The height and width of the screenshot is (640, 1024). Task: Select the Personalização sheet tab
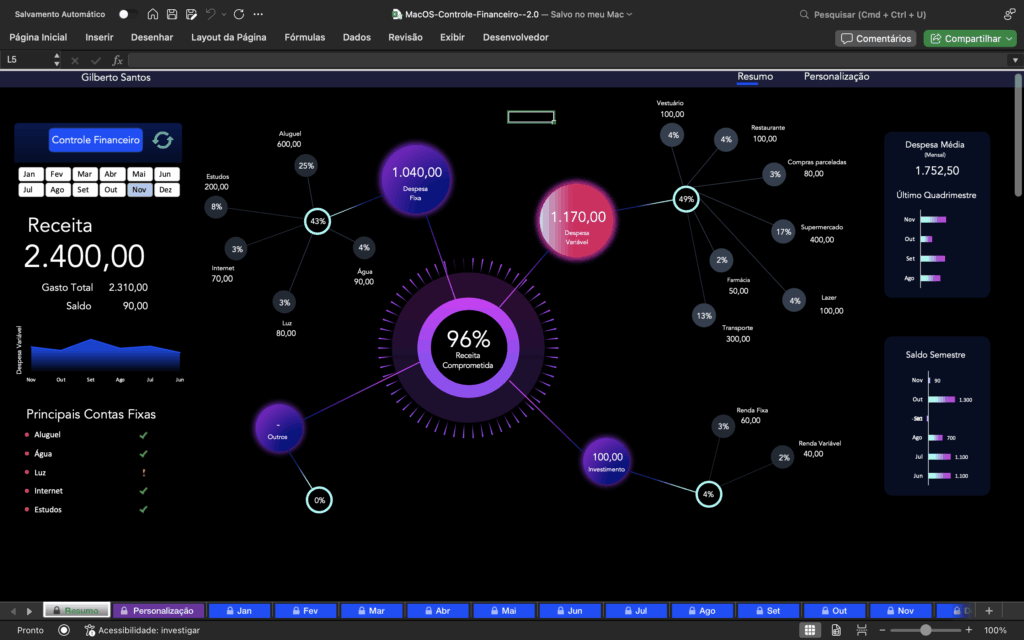click(160, 610)
